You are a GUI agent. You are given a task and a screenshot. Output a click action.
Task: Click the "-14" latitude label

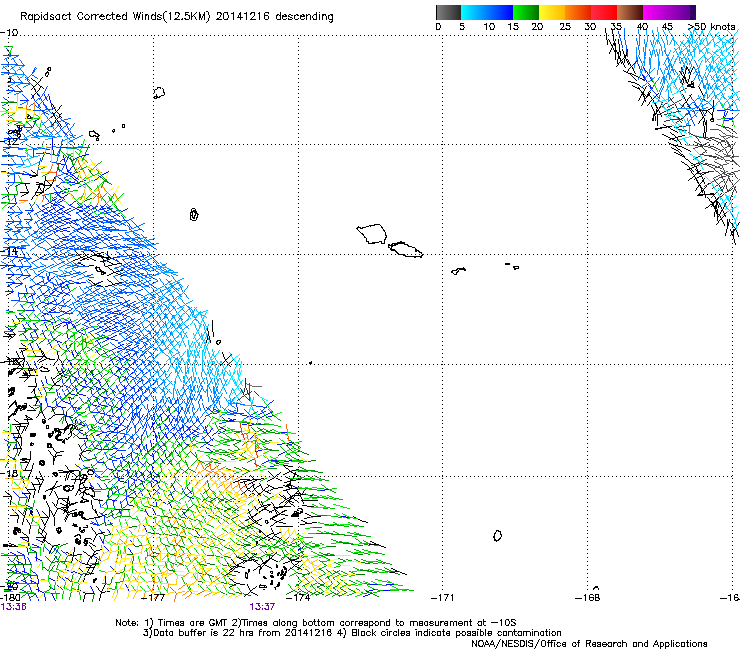click(9, 251)
